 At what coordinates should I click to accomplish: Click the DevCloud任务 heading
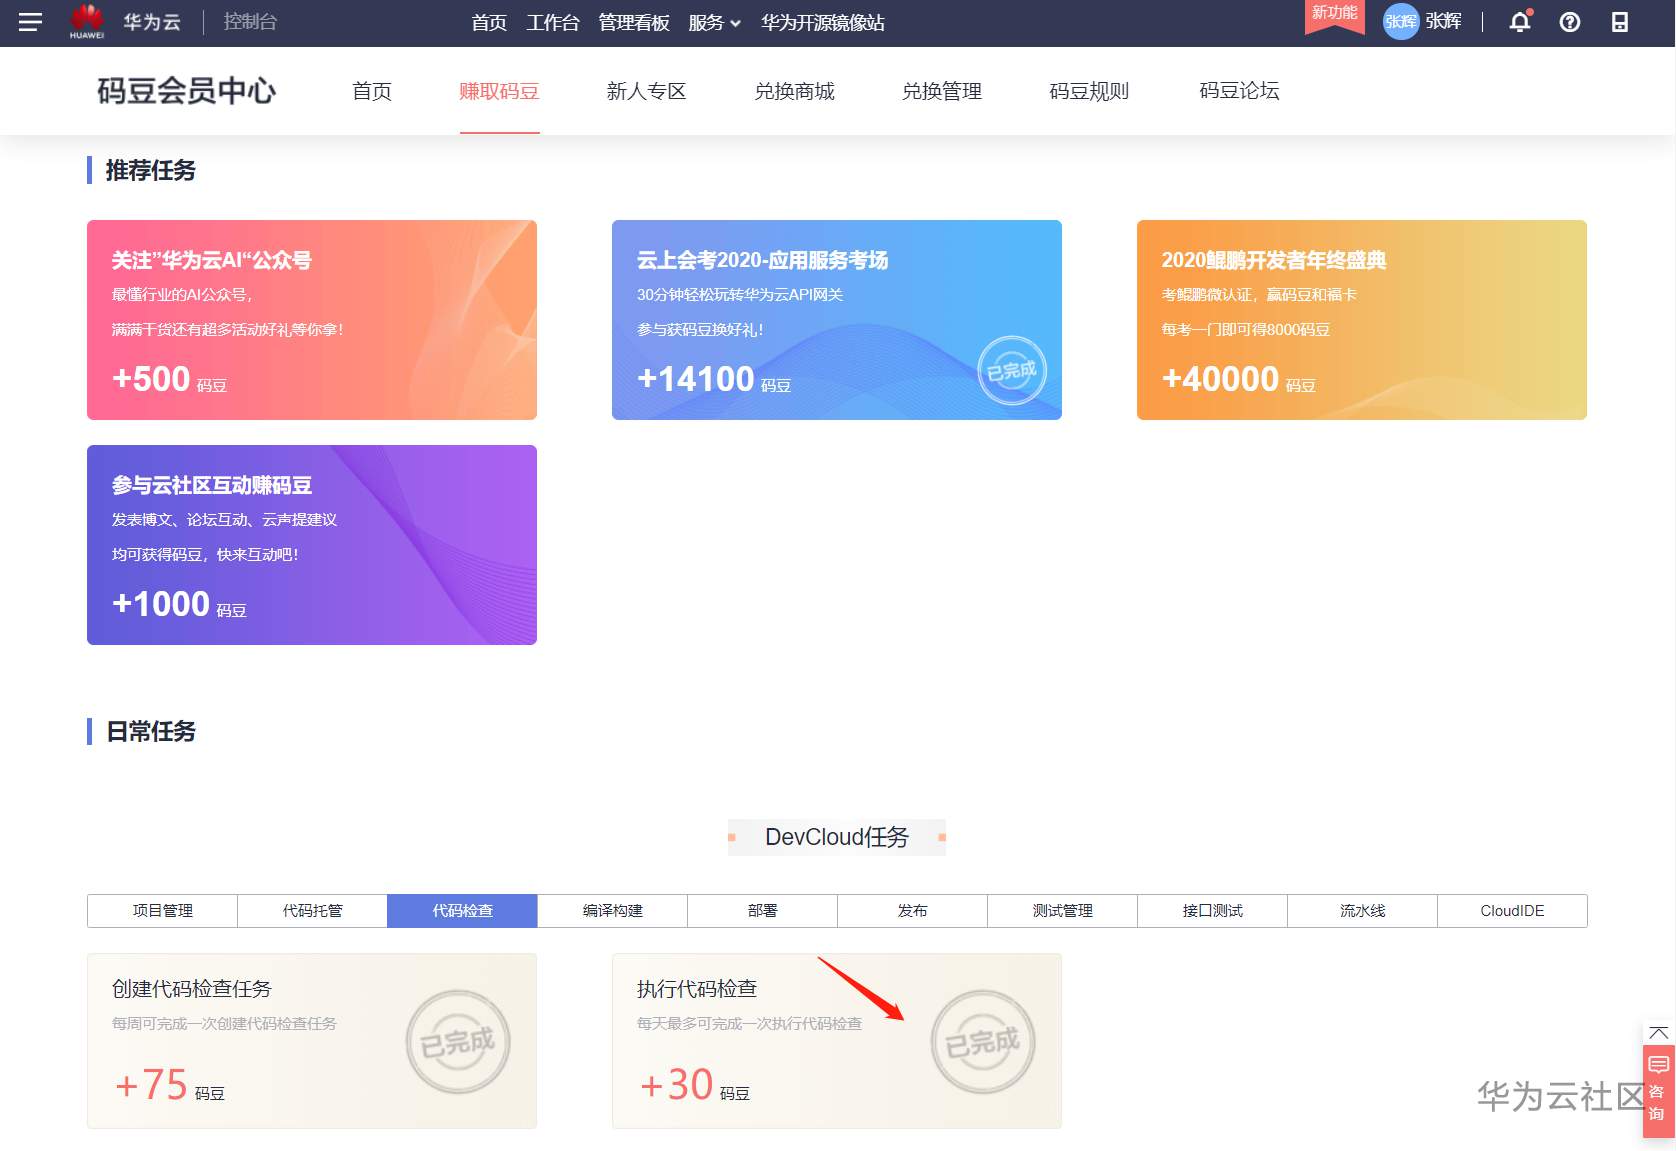coord(837,837)
